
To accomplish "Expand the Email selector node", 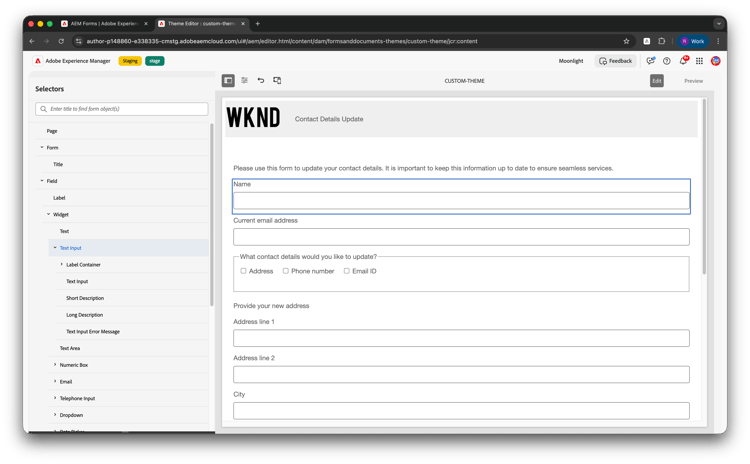I will point(55,381).
